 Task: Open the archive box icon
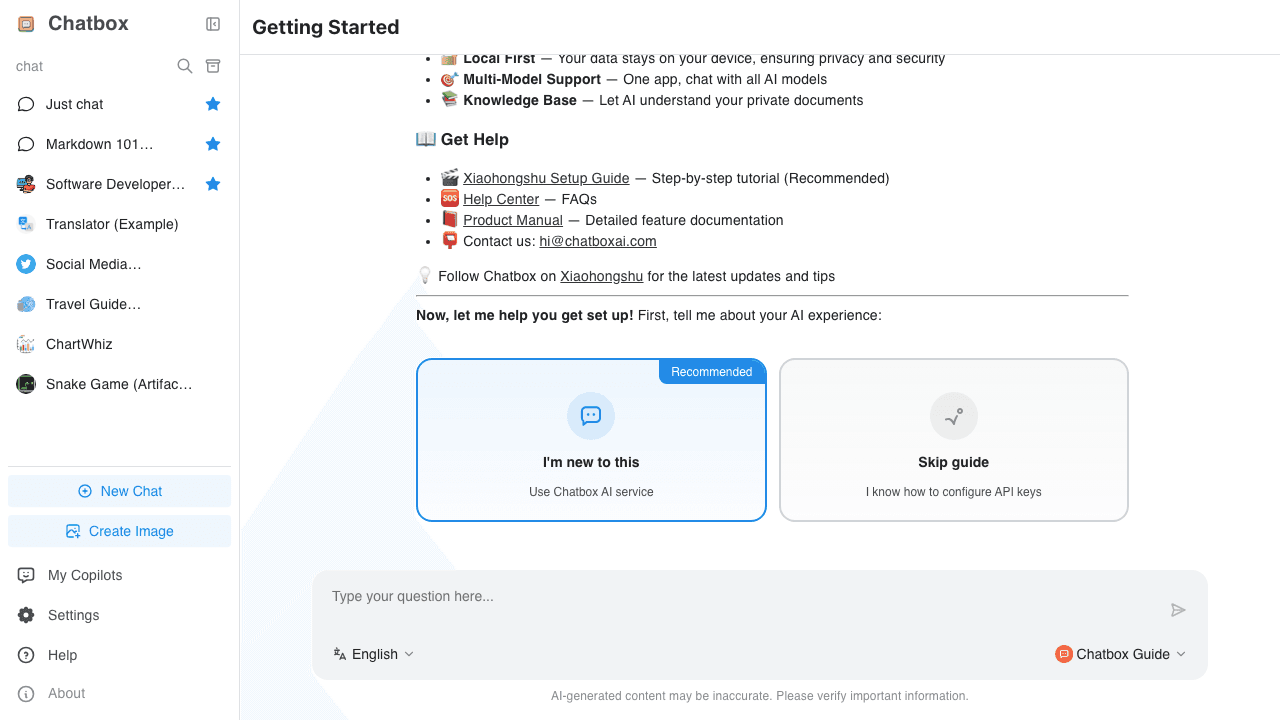[213, 66]
